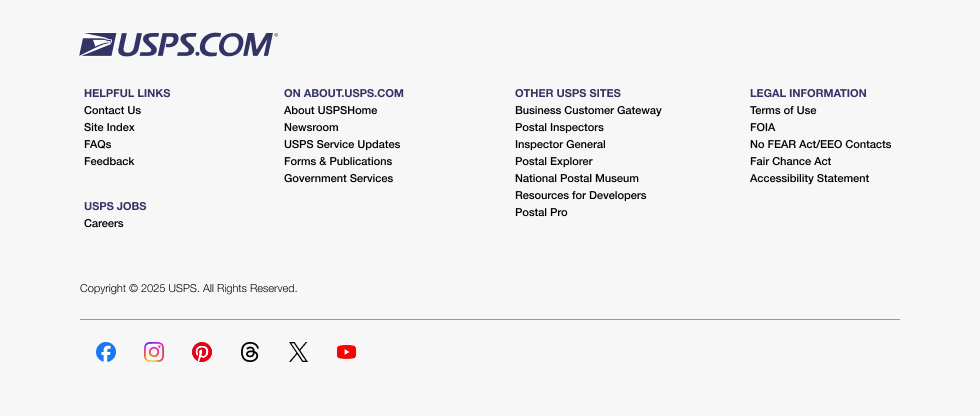Viewport: 980px width, 416px height.
Task: Open No FEAR Act/EEO Contacts link
Action: click(821, 144)
